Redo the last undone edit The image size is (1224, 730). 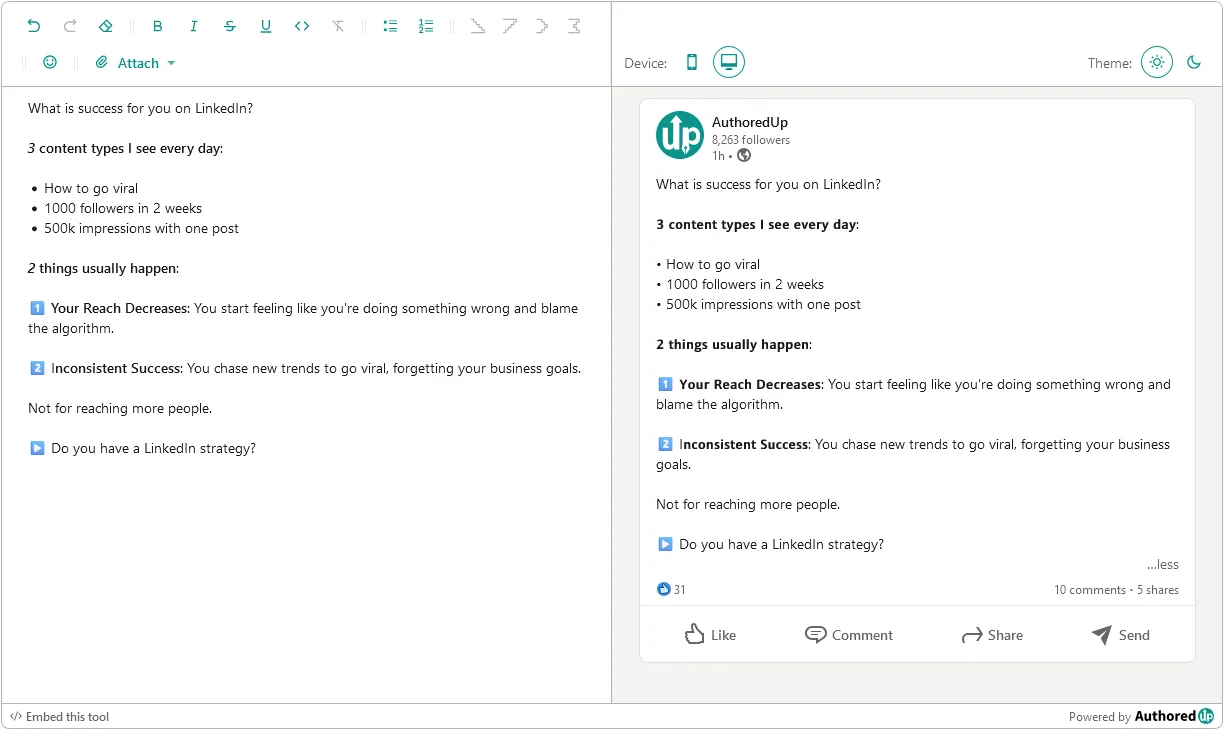coord(70,26)
